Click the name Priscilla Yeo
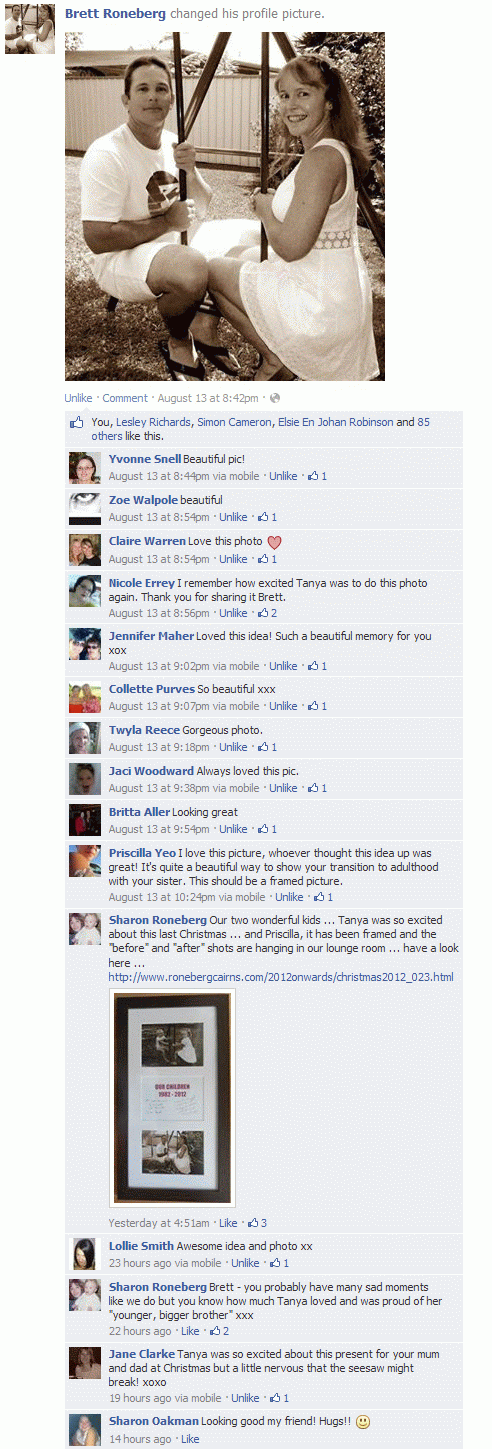The height and width of the screenshot is (1449, 492). [143, 853]
